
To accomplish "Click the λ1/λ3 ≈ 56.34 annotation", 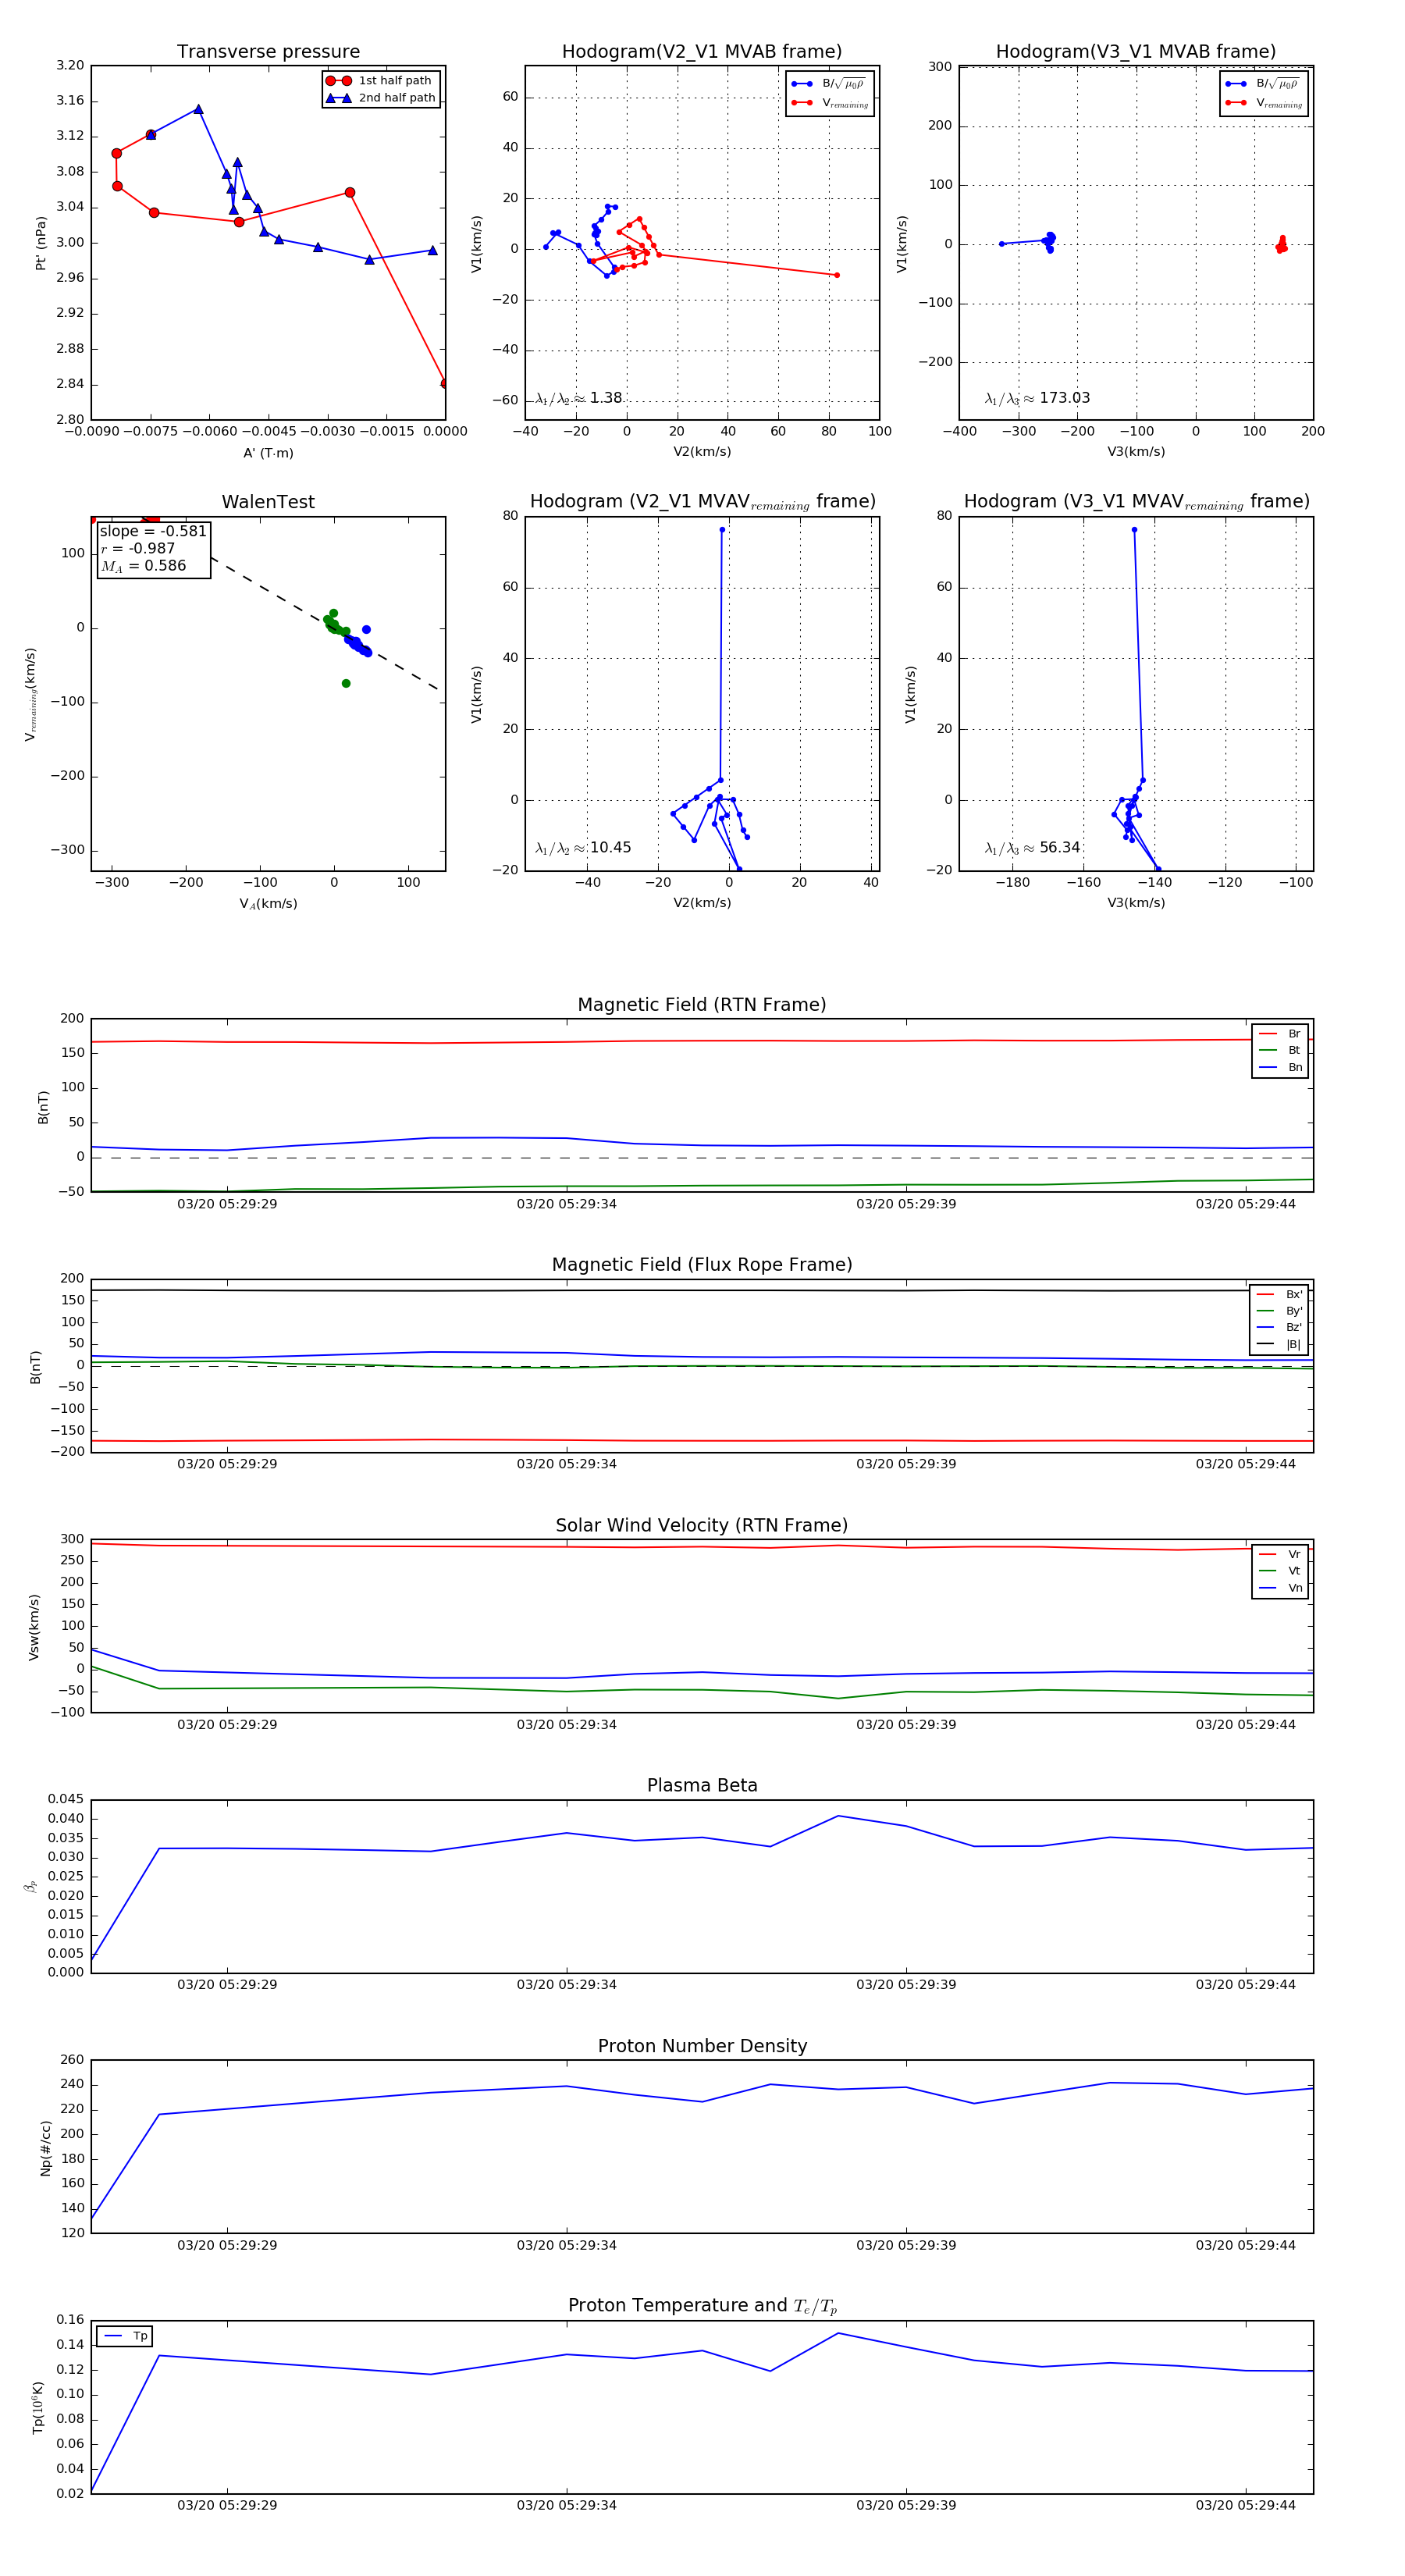I will [1032, 848].
